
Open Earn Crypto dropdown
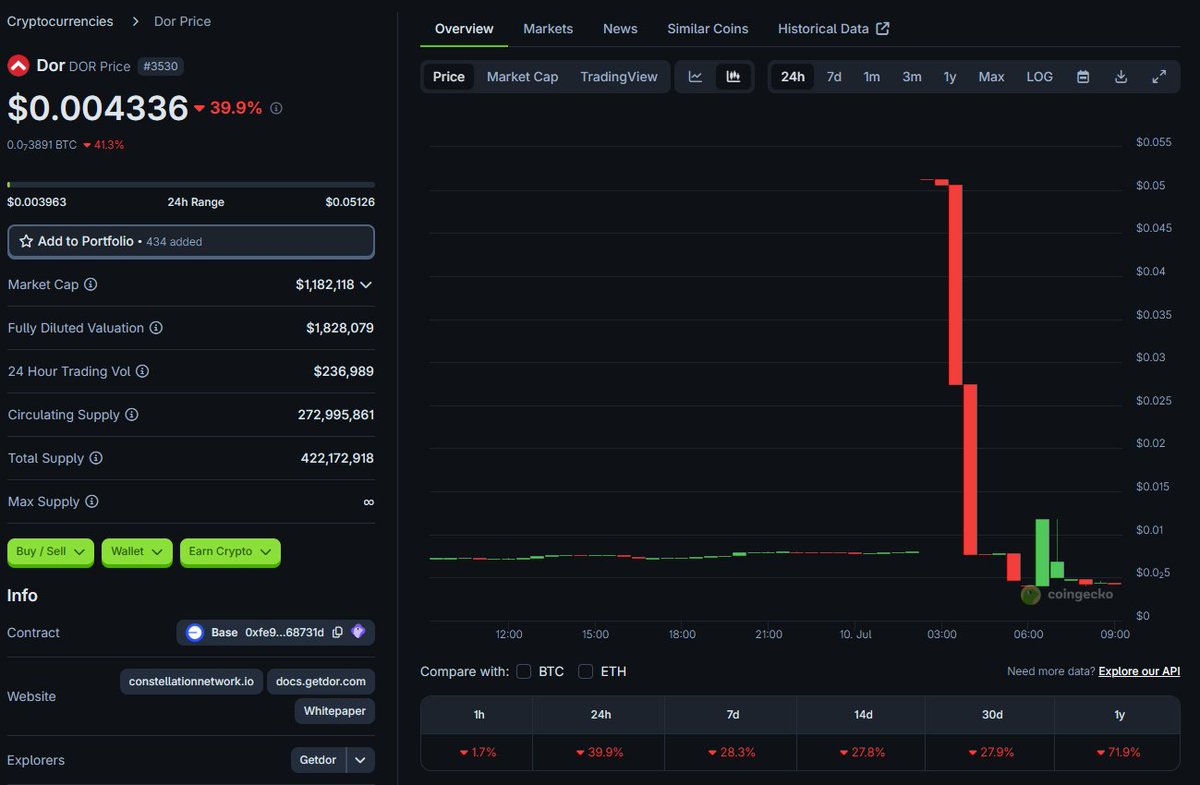pos(230,551)
